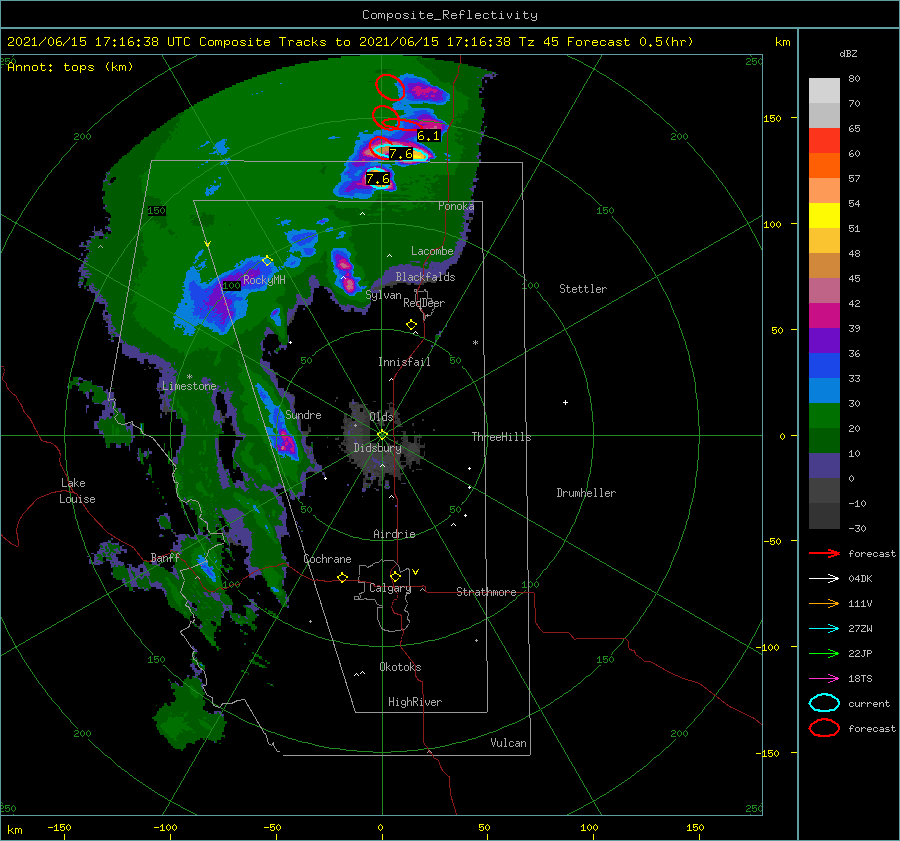Click the Composite_Reflectivity title text
The image size is (900, 841).
[450, 15]
